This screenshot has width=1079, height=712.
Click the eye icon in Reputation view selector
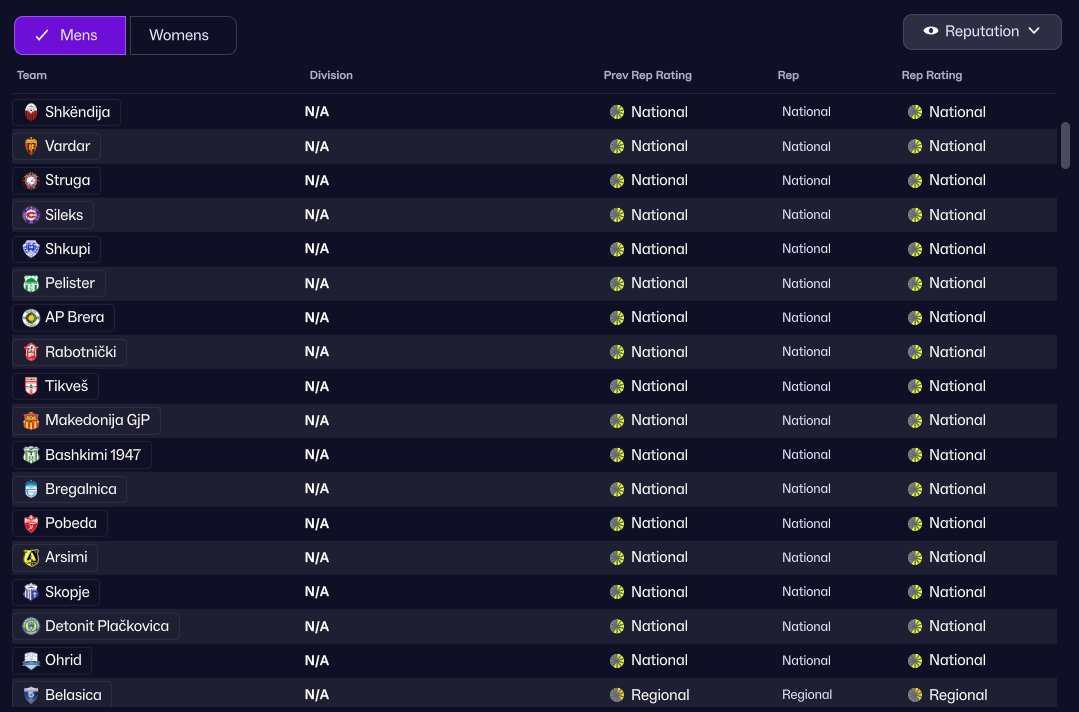930,31
